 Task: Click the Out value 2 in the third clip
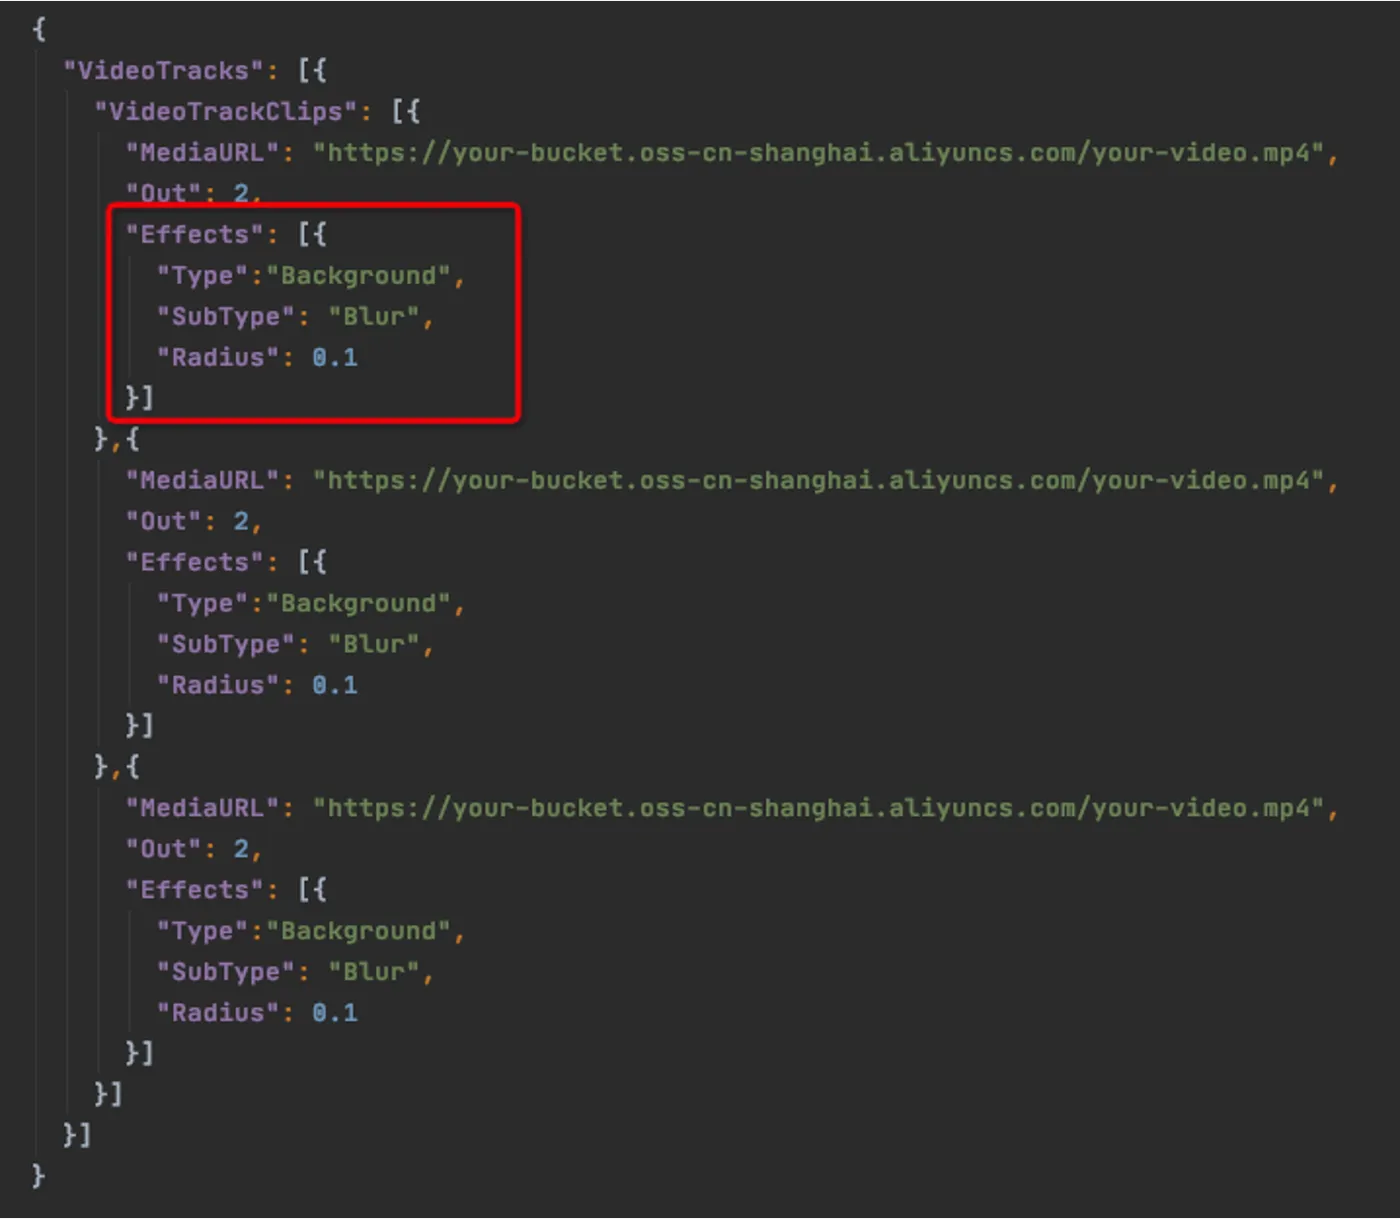(x=241, y=850)
